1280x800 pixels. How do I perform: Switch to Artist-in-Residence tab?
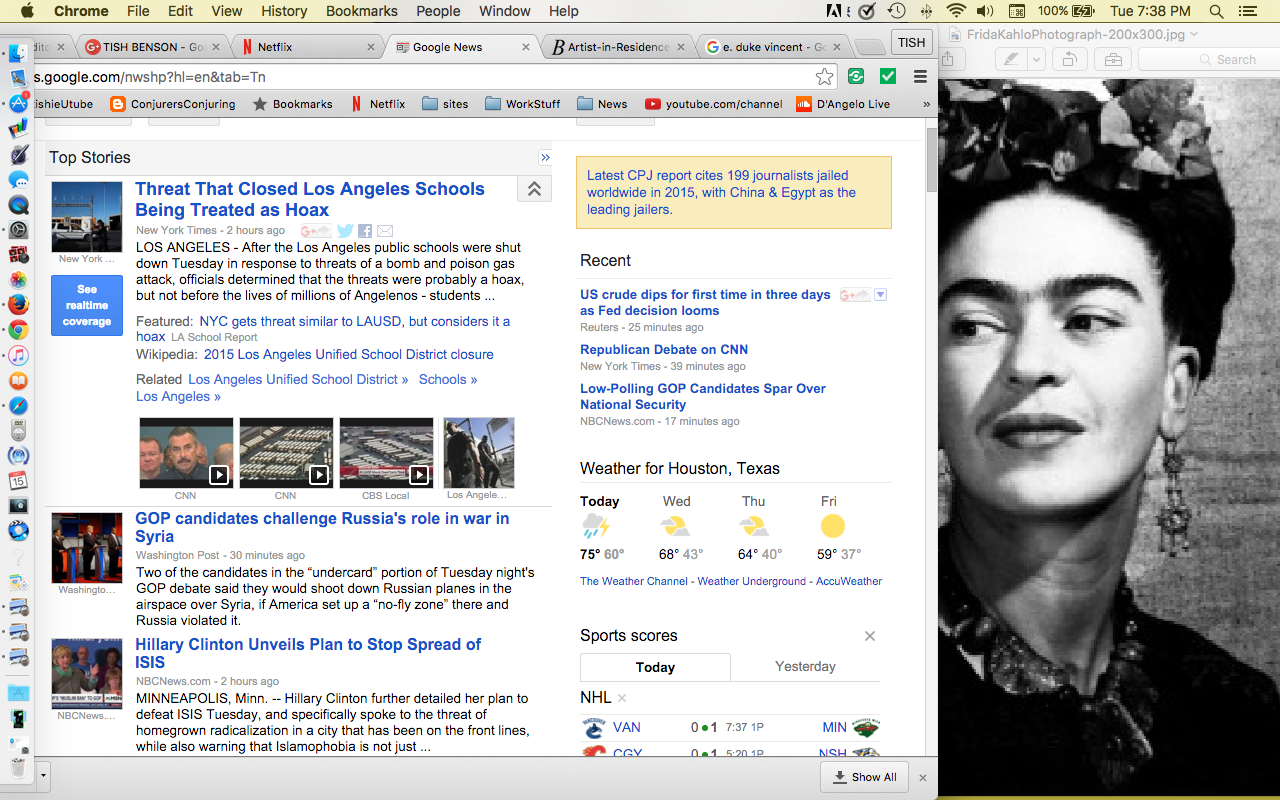618,47
